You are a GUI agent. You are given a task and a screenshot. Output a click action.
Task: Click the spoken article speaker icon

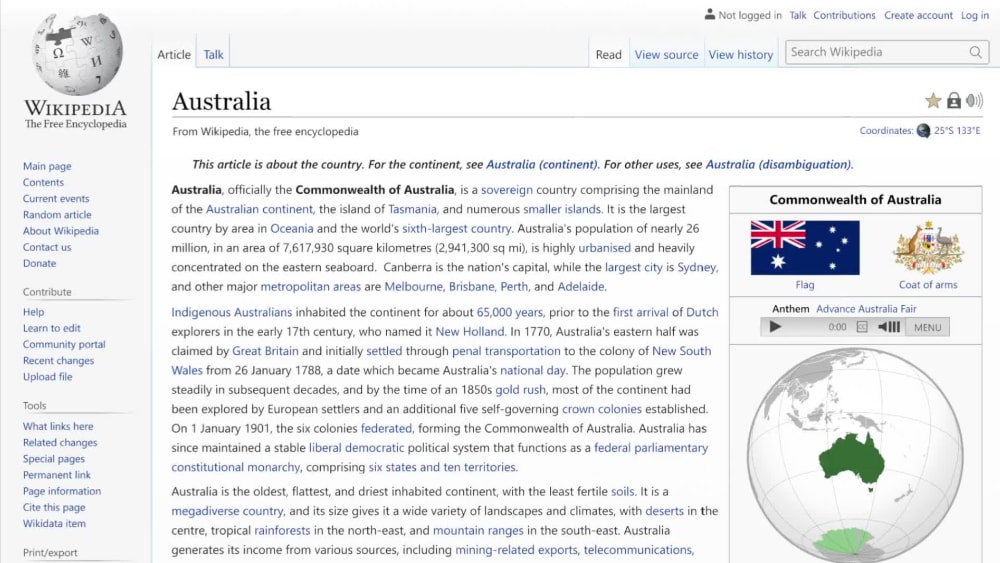974,101
